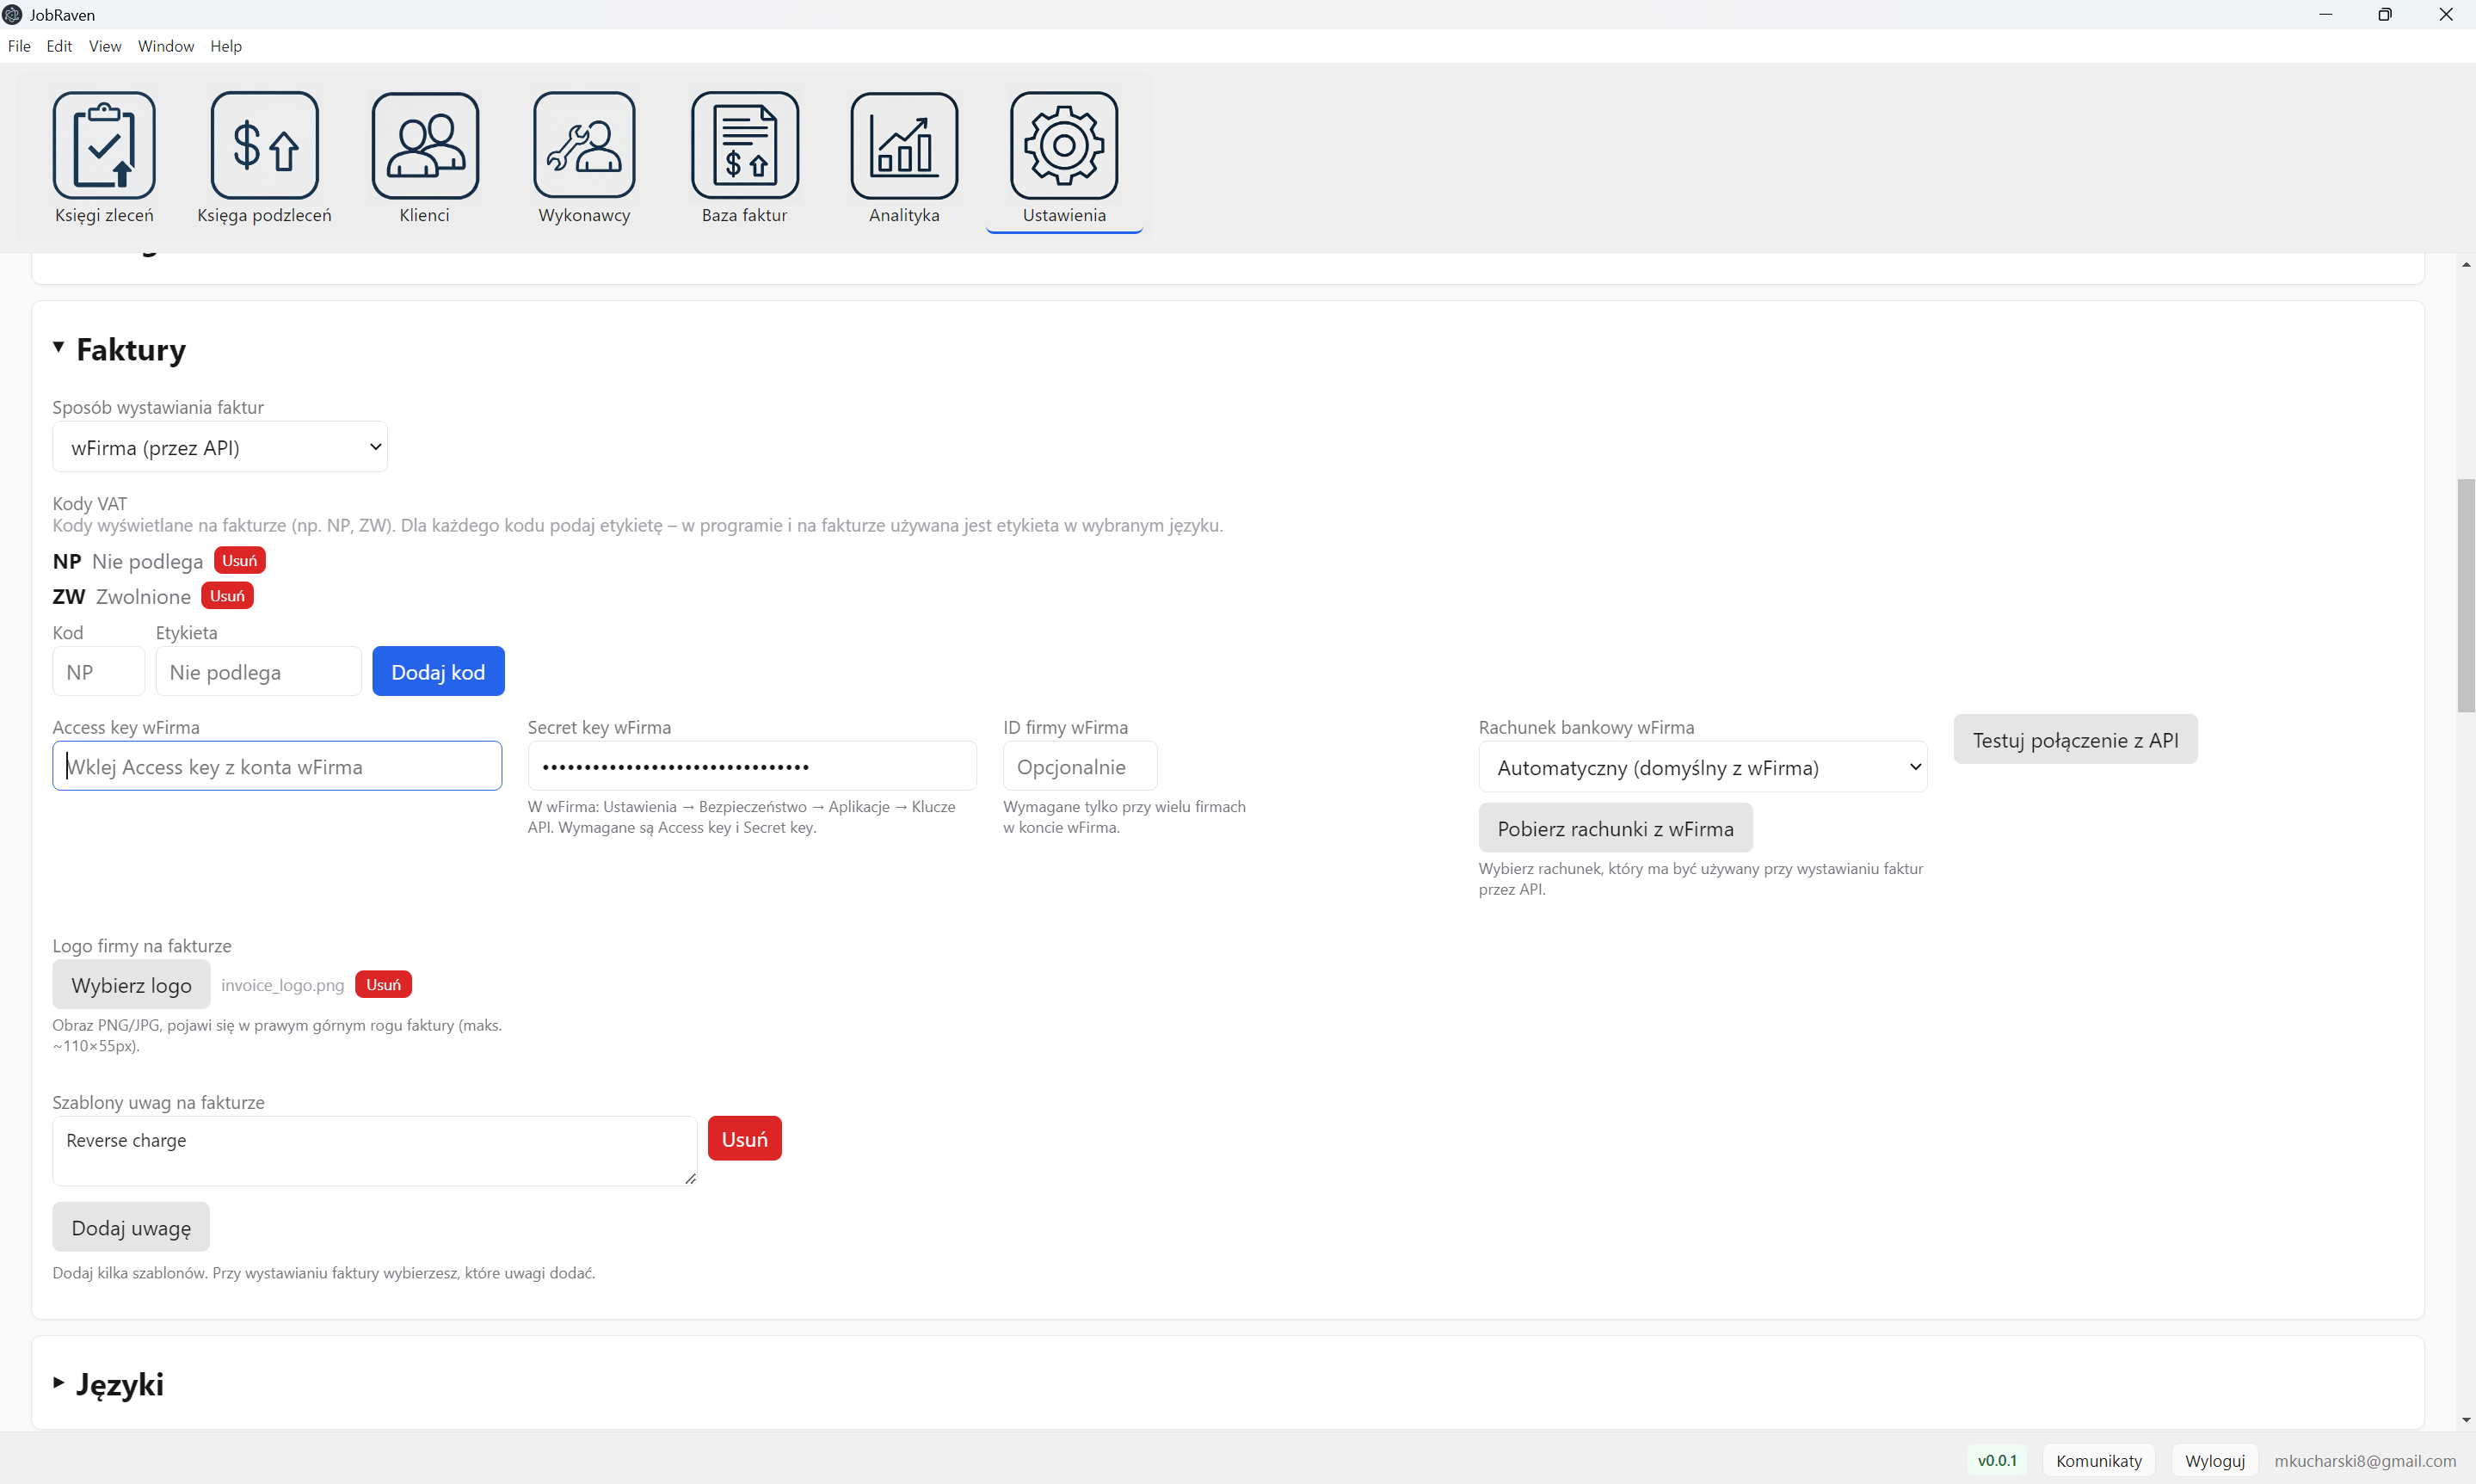This screenshot has width=2476, height=1484.
Task: Select the Ustawienia gear icon
Action: (1064, 146)
